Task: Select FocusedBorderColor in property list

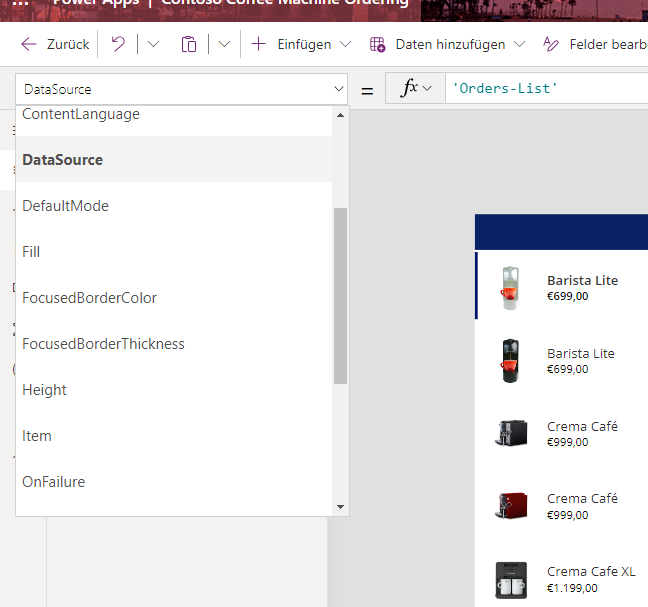Action: pyautogui.click(x=174, y=298)
